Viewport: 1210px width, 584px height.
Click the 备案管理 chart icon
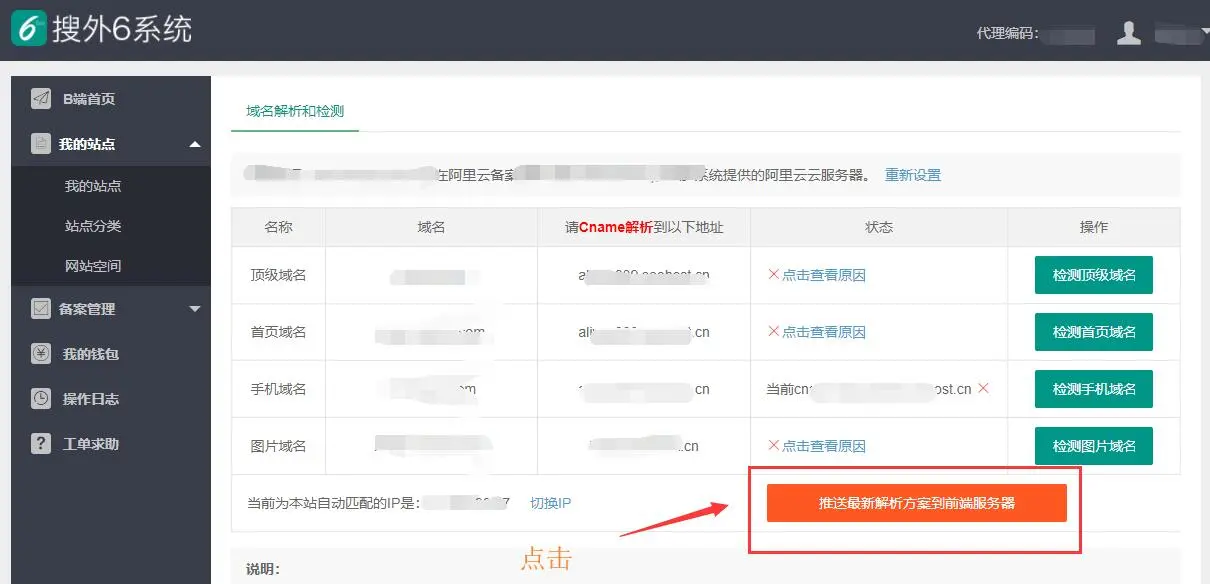pos(41,309)
